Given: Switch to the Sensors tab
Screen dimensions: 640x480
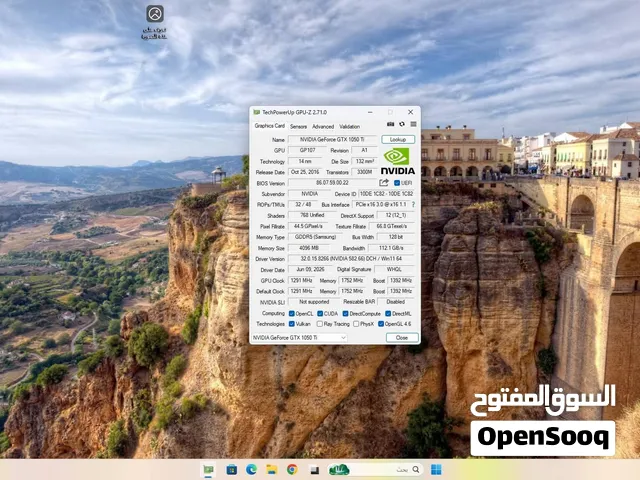Looking at the screenshot, I should coord(298,127).
